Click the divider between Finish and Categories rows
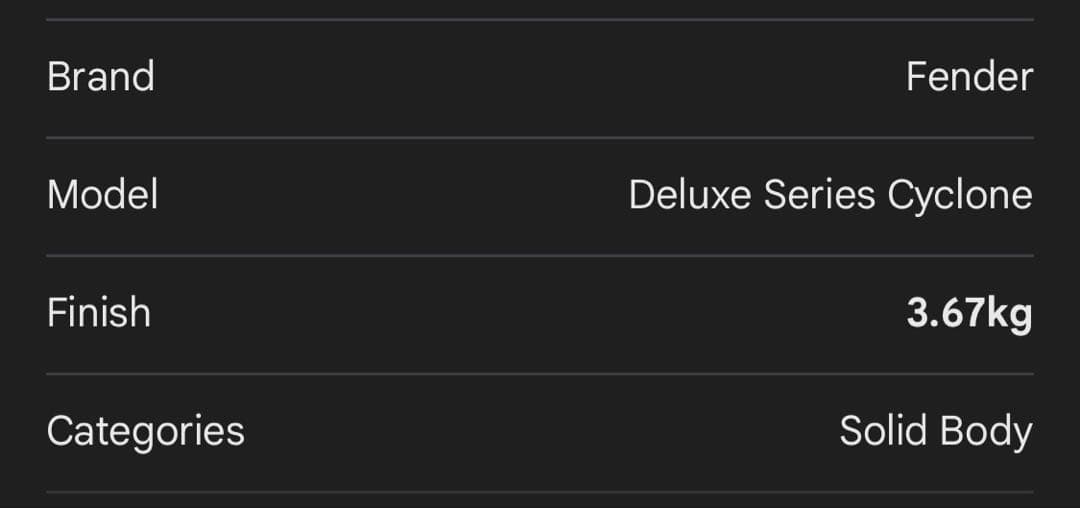This screenshot has width=1080, height=508. pyautogui.click(x=540, y=373)
